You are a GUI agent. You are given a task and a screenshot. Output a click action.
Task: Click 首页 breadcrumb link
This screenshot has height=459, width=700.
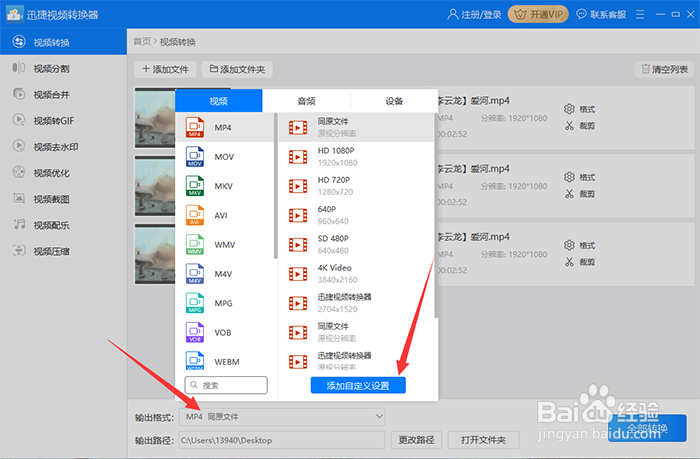[x=142, y=42]
